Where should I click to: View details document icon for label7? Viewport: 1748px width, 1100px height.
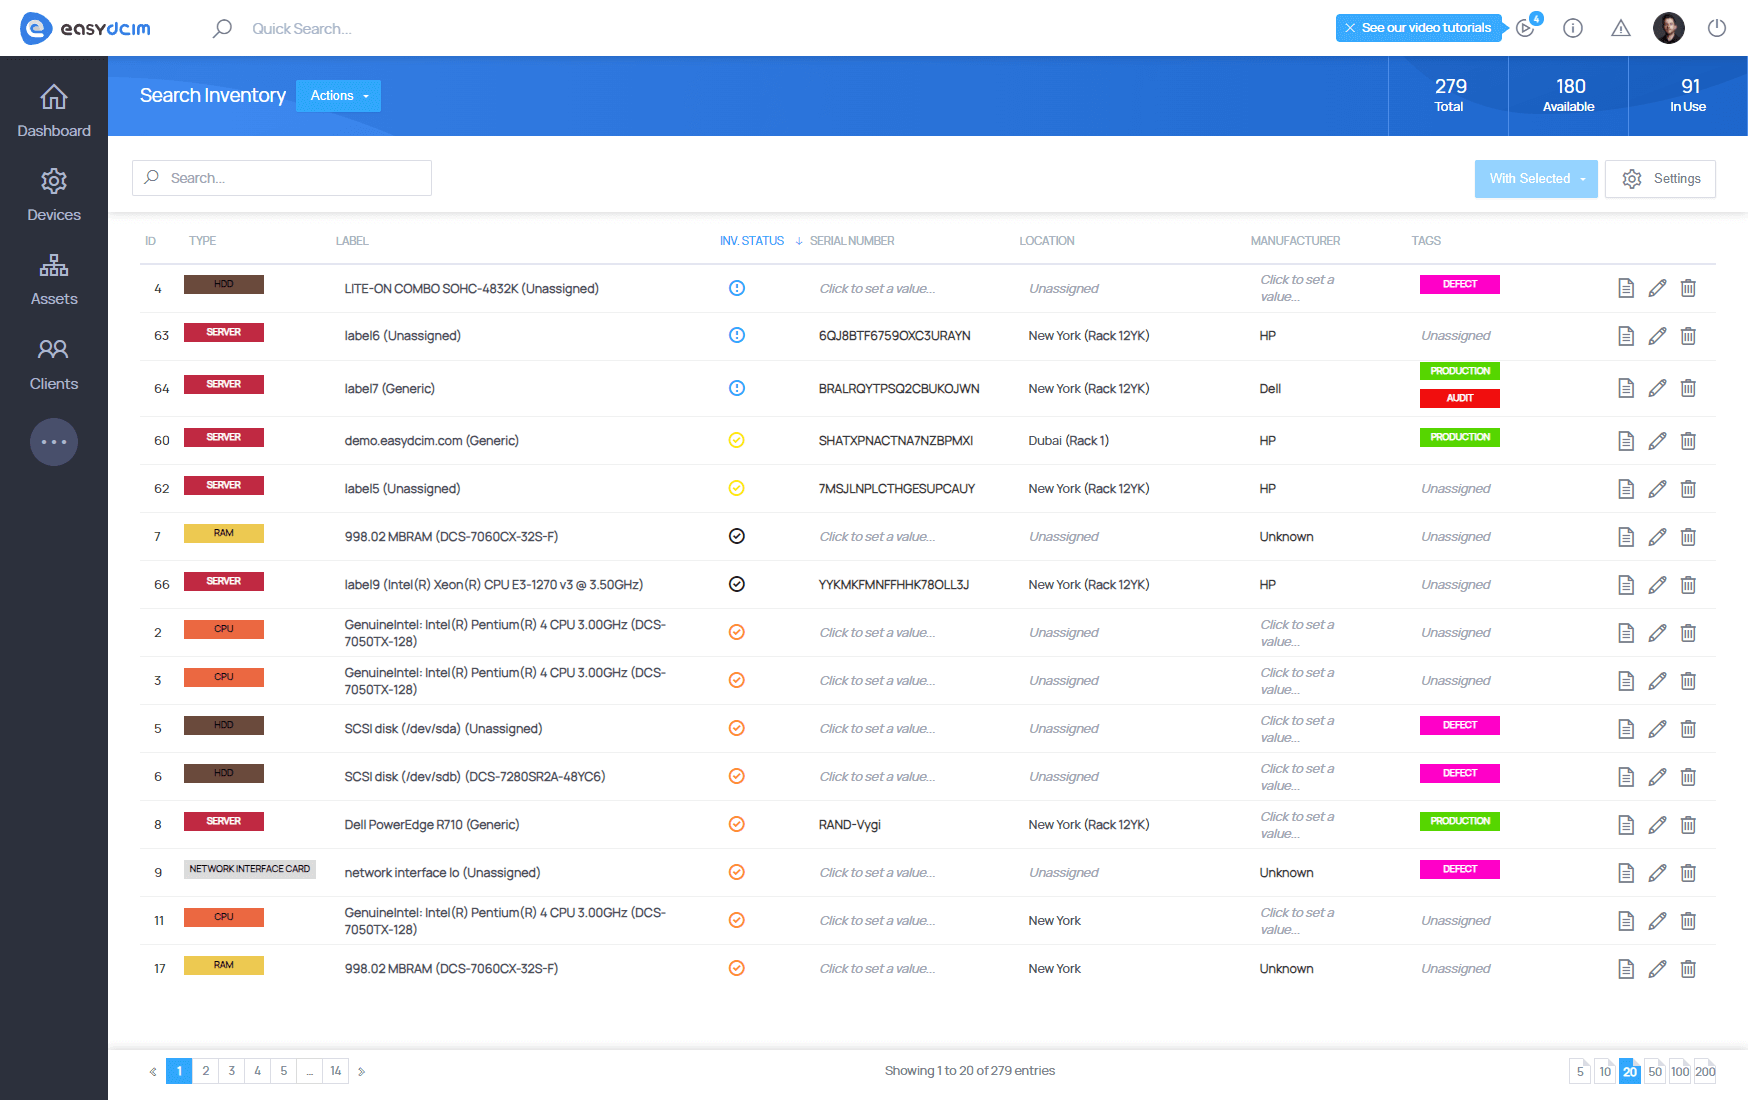tap(1626, 388)
